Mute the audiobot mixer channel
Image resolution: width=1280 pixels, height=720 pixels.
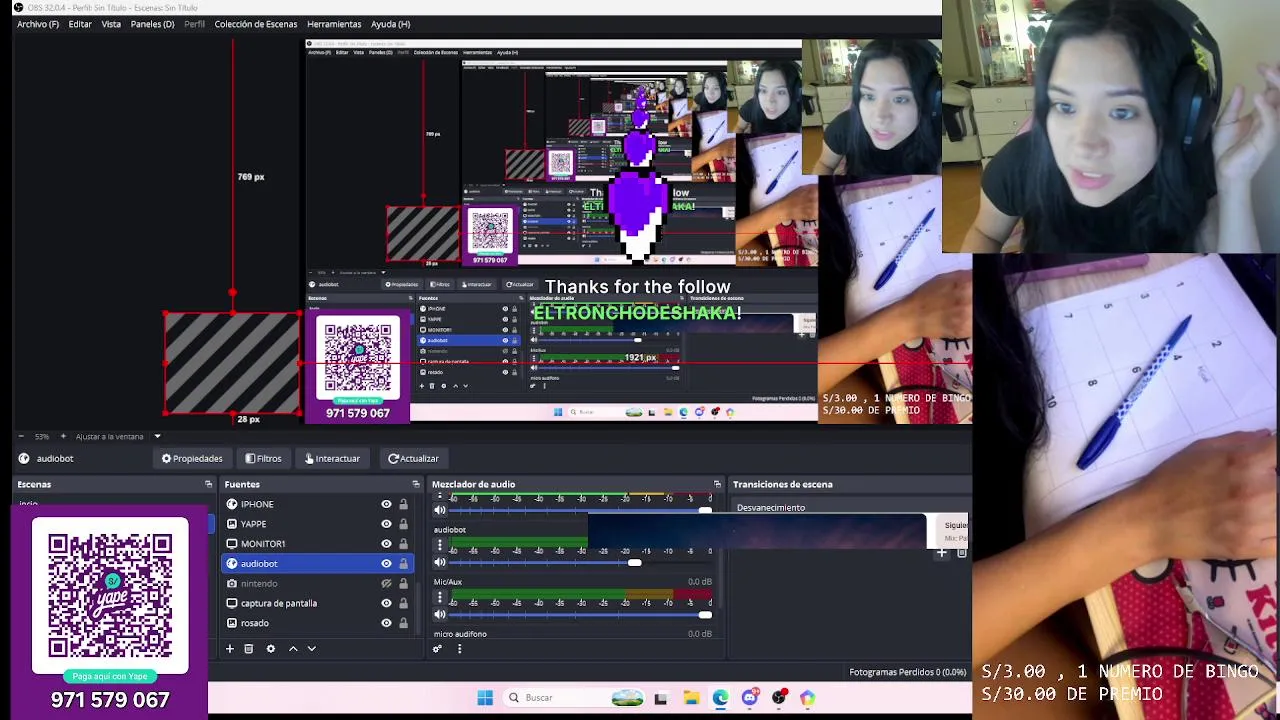click(x=439, y=562)
